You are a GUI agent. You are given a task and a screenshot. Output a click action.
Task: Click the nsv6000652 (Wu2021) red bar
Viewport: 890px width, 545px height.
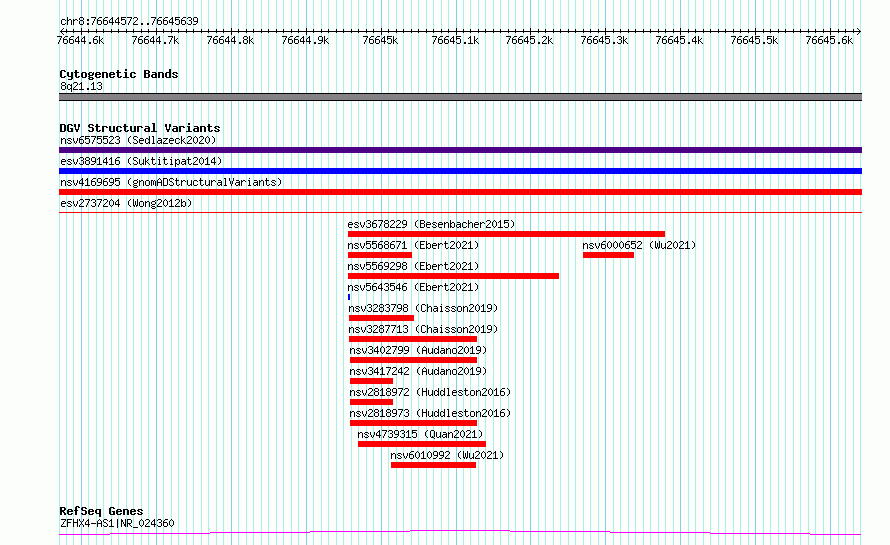click(608, 255)
